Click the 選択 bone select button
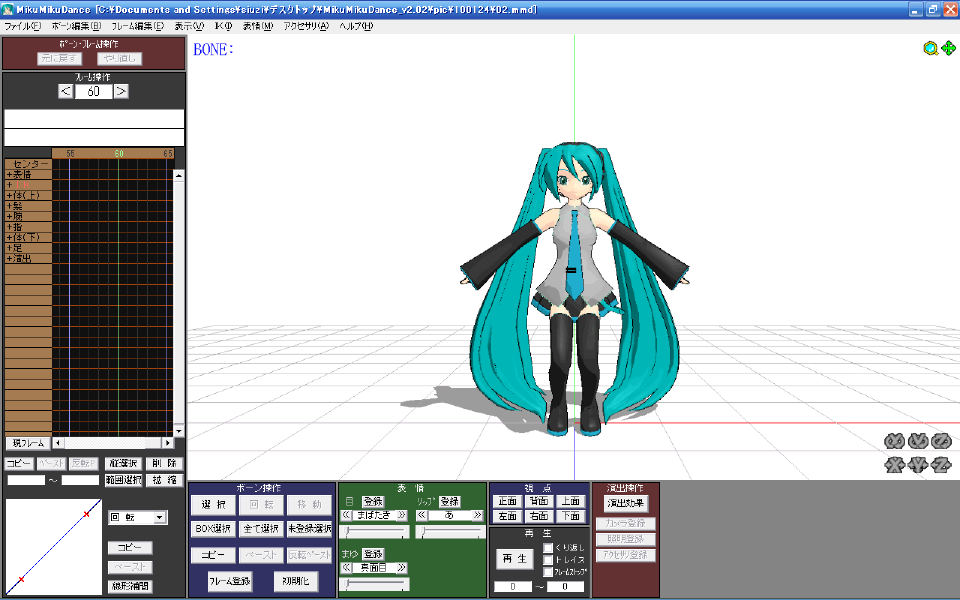Screen dimensions: 960x600 pyautogui.click(x=214, y=504)
